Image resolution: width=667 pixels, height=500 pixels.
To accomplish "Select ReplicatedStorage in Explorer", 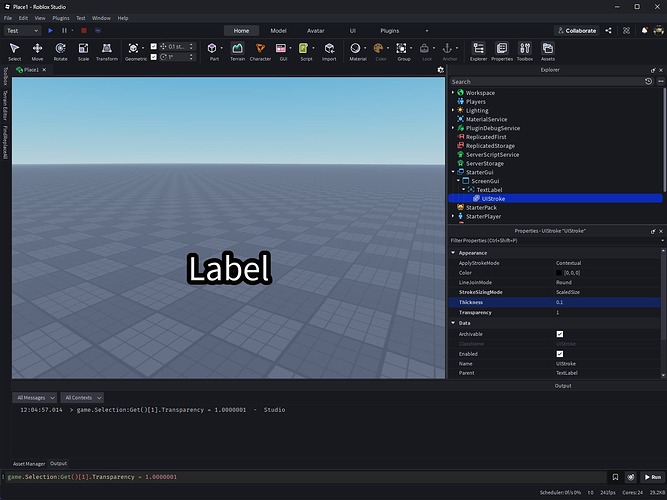I will pyautogui.click(x=490, y=146).
